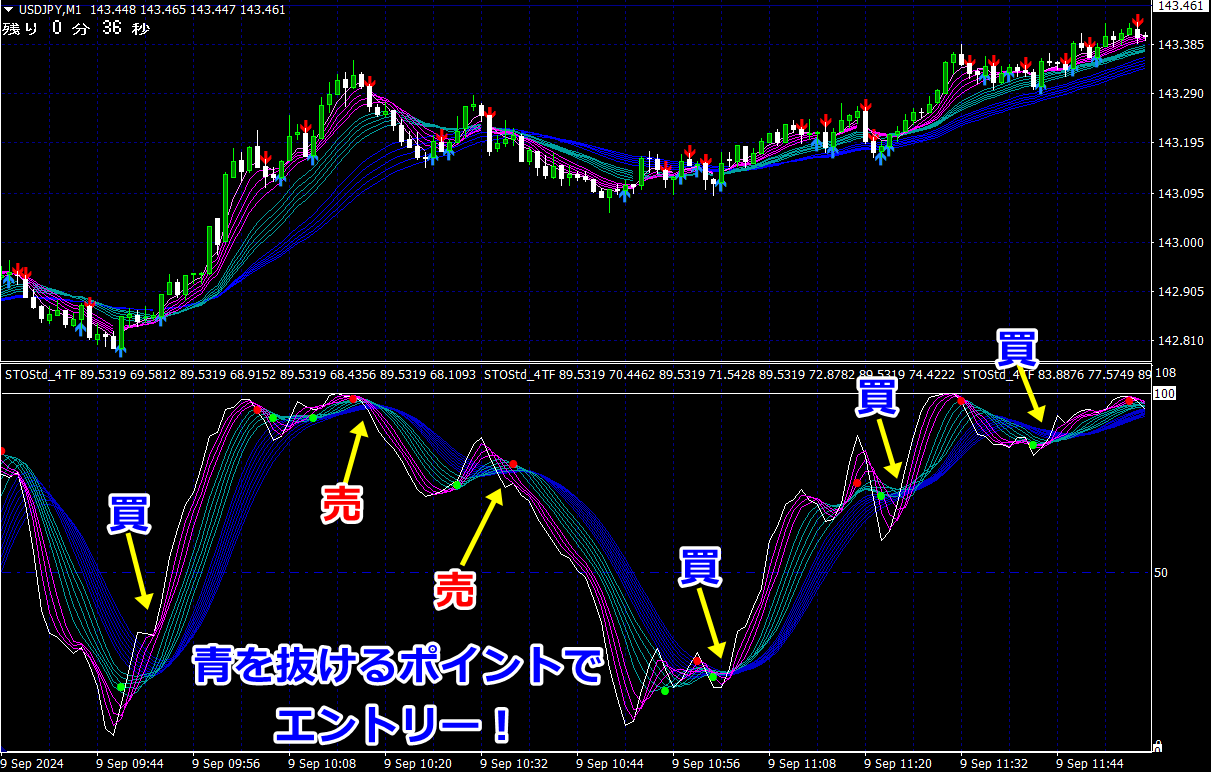
Task: Click the 143.385 price axis label
Action: (x=1180, y=45)
